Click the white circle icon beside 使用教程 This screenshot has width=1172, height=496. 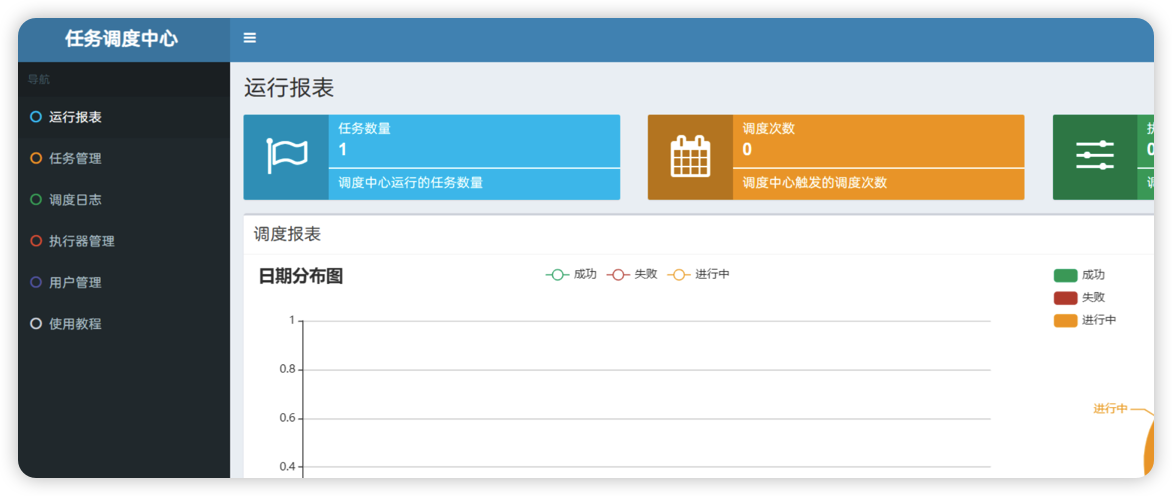click(x=36, y=324)
